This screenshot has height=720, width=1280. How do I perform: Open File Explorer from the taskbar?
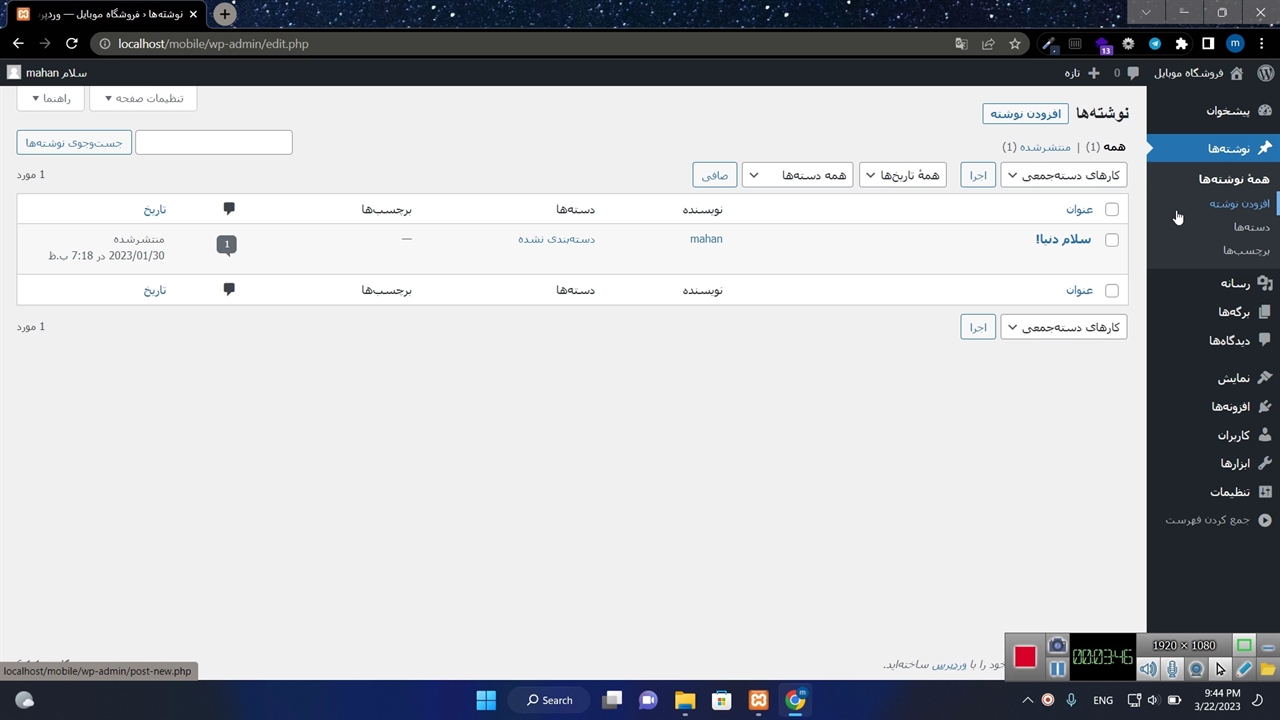[684, 700]
